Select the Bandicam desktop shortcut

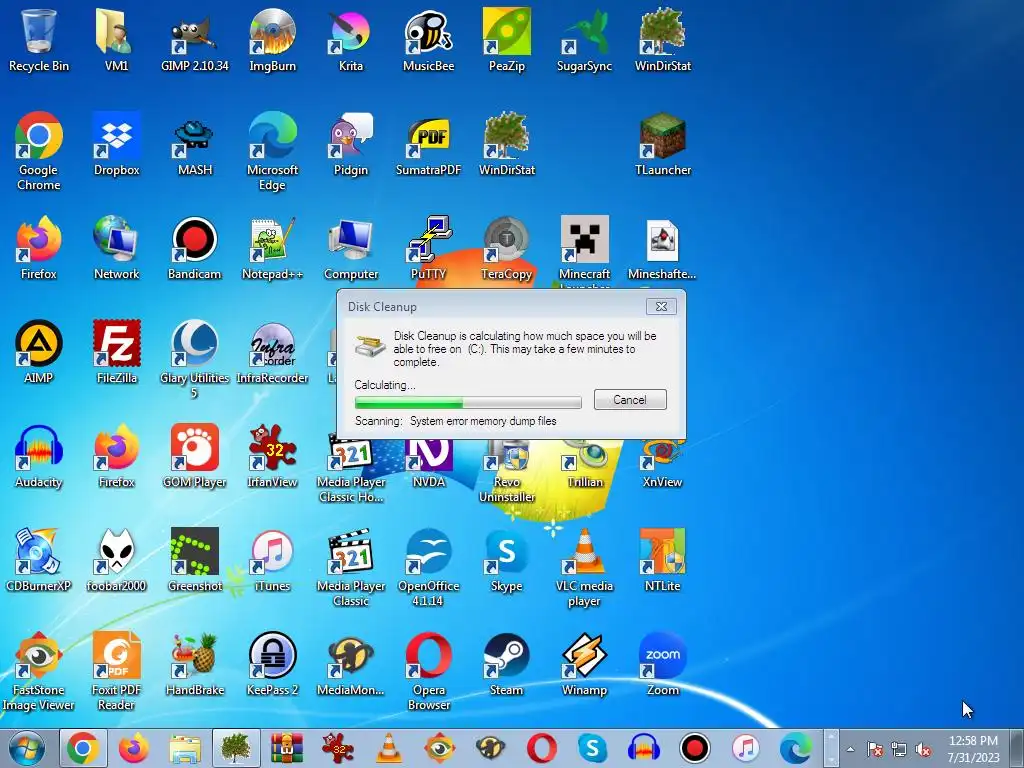195,249
